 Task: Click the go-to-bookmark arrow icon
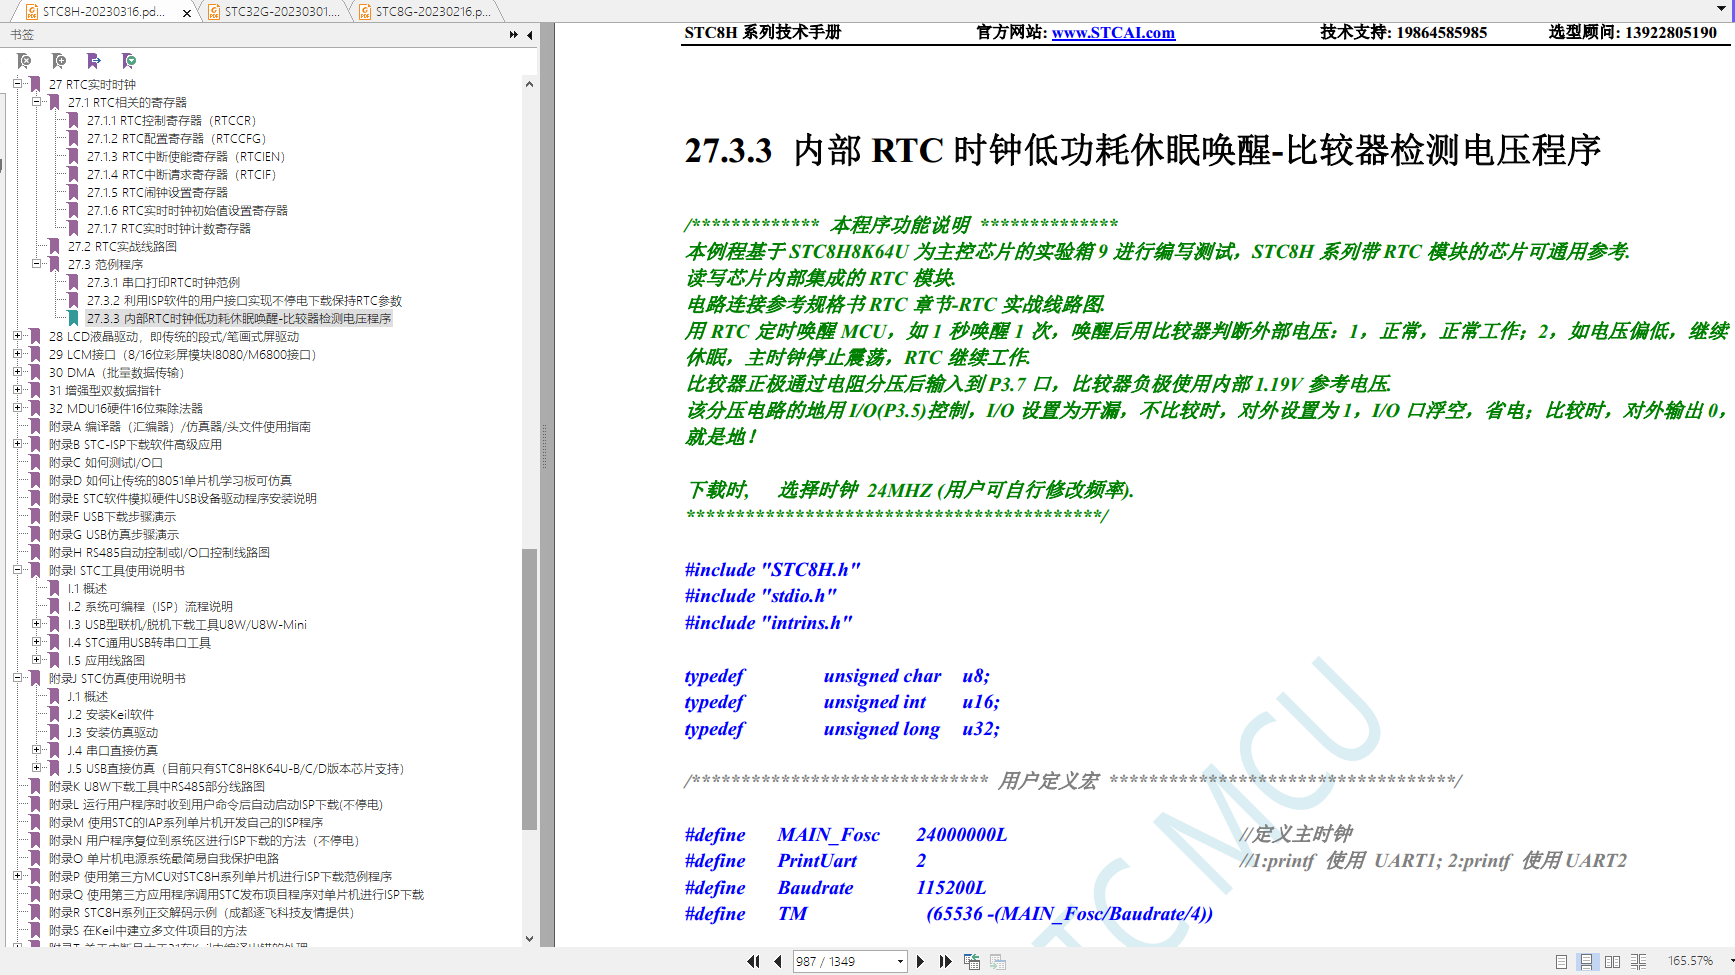click(x=94, y=61)
